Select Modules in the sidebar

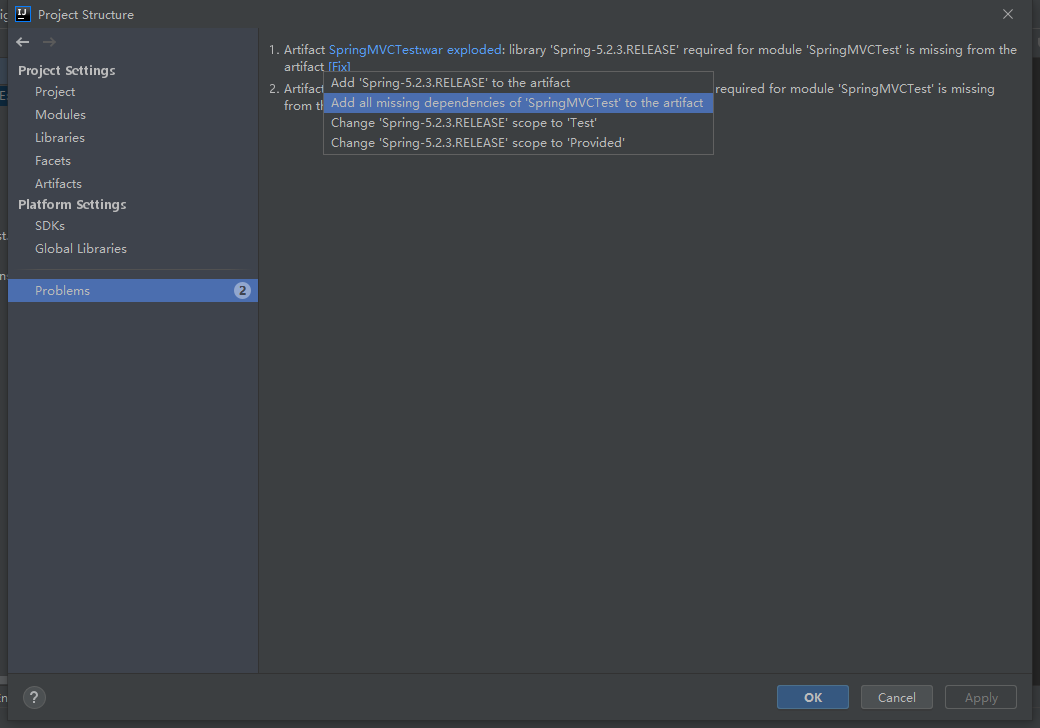tap(61, 114)
